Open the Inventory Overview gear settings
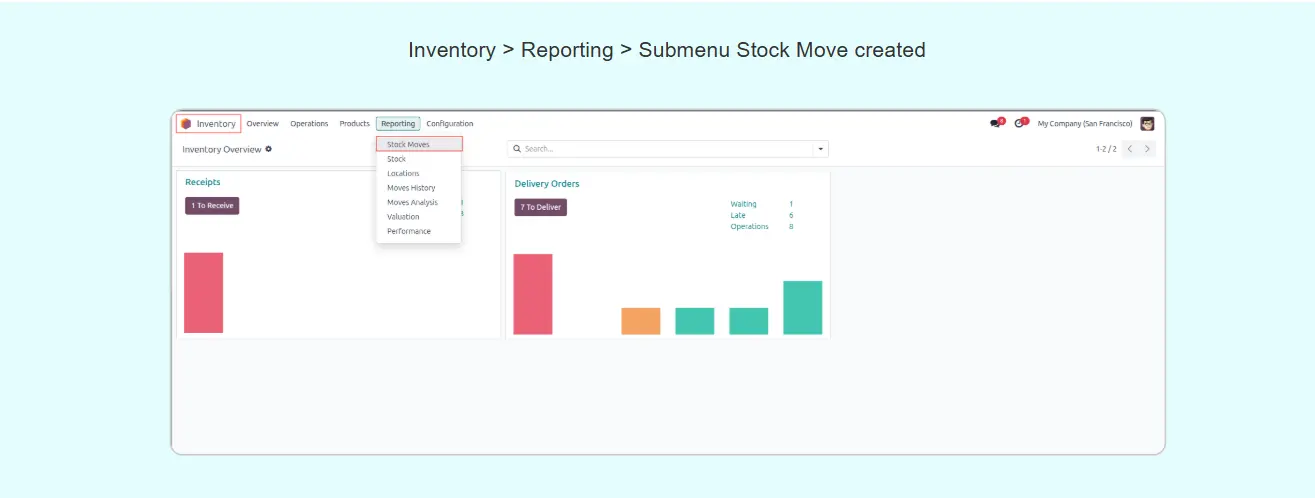1315x498 pixels. (268, 149)
